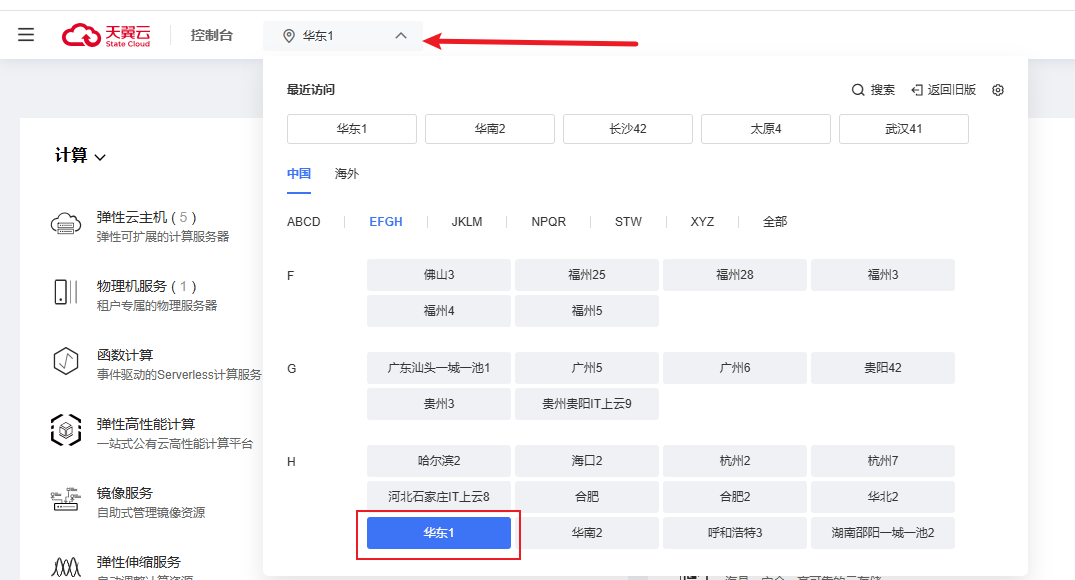Open the hamburger navigation menu

[26, 35]
